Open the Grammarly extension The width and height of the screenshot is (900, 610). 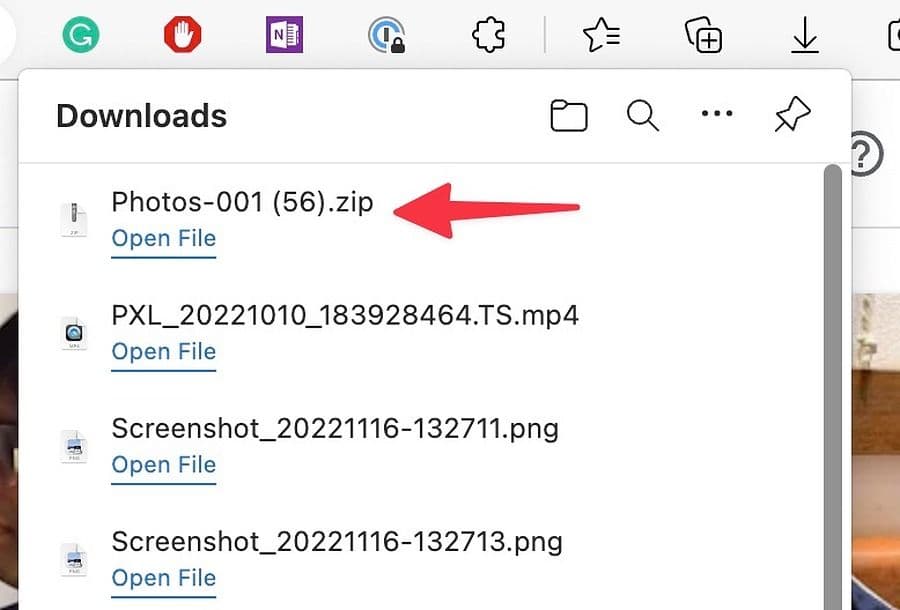pyautogui.click(x=80, y=33)
